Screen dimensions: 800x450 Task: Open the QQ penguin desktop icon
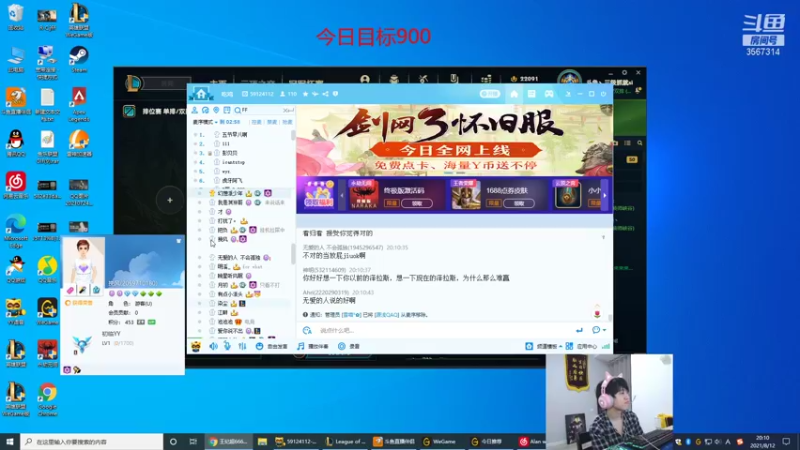[16, 143]
